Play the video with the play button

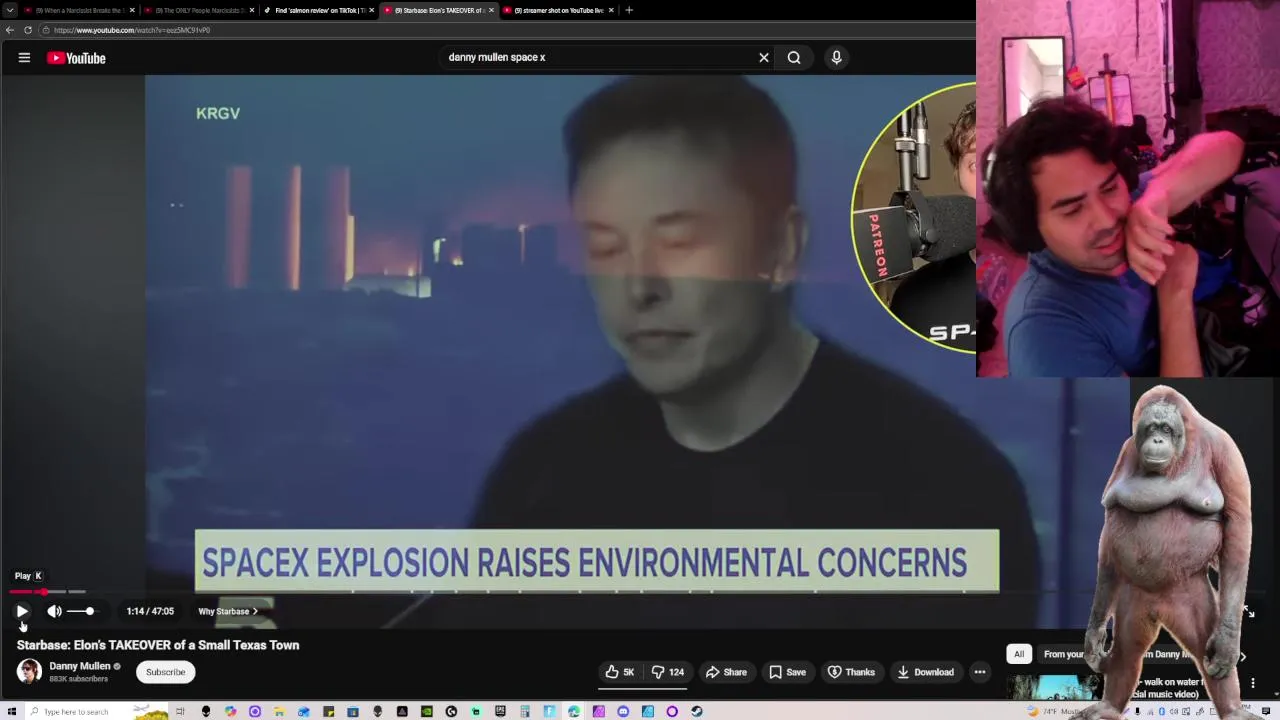coord(22,611)
